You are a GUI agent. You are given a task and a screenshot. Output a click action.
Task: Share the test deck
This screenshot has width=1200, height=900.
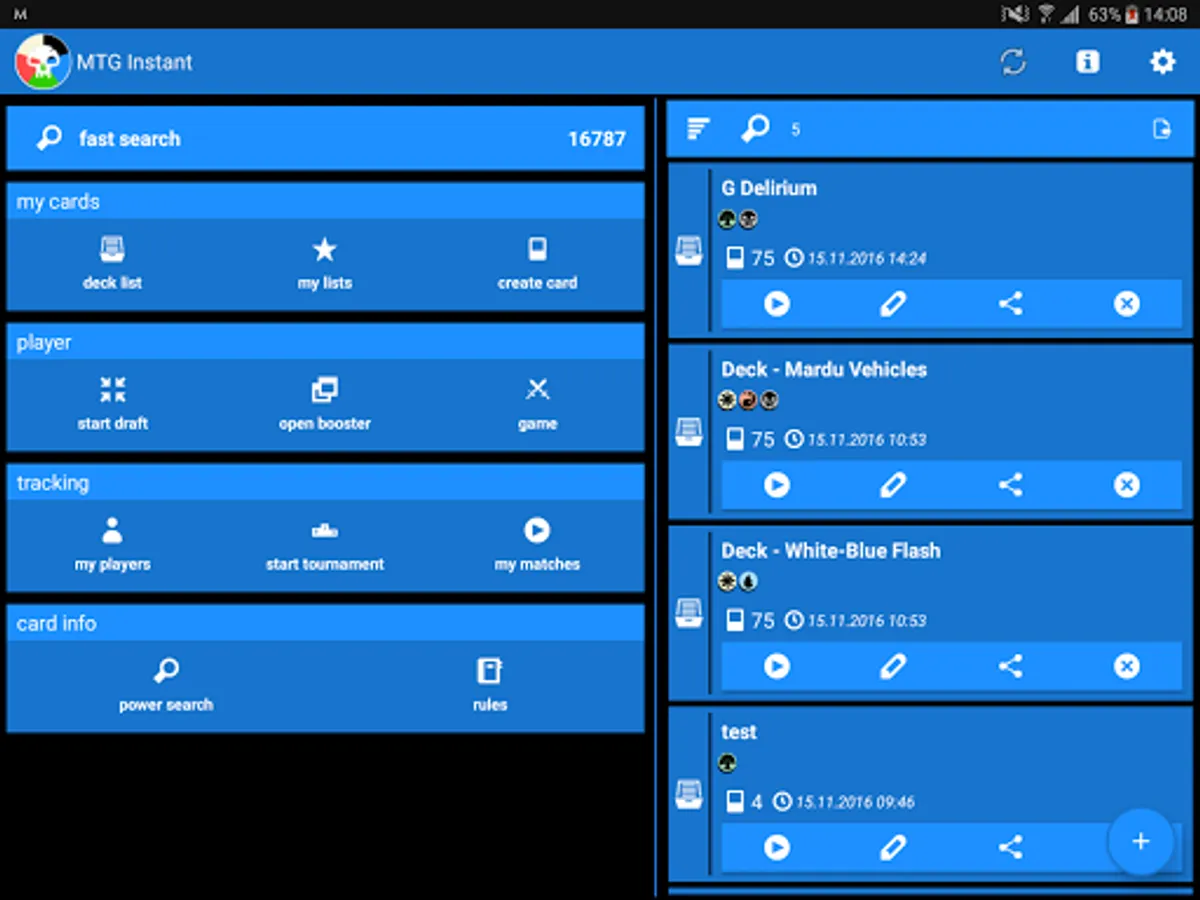click(1010, 848)
